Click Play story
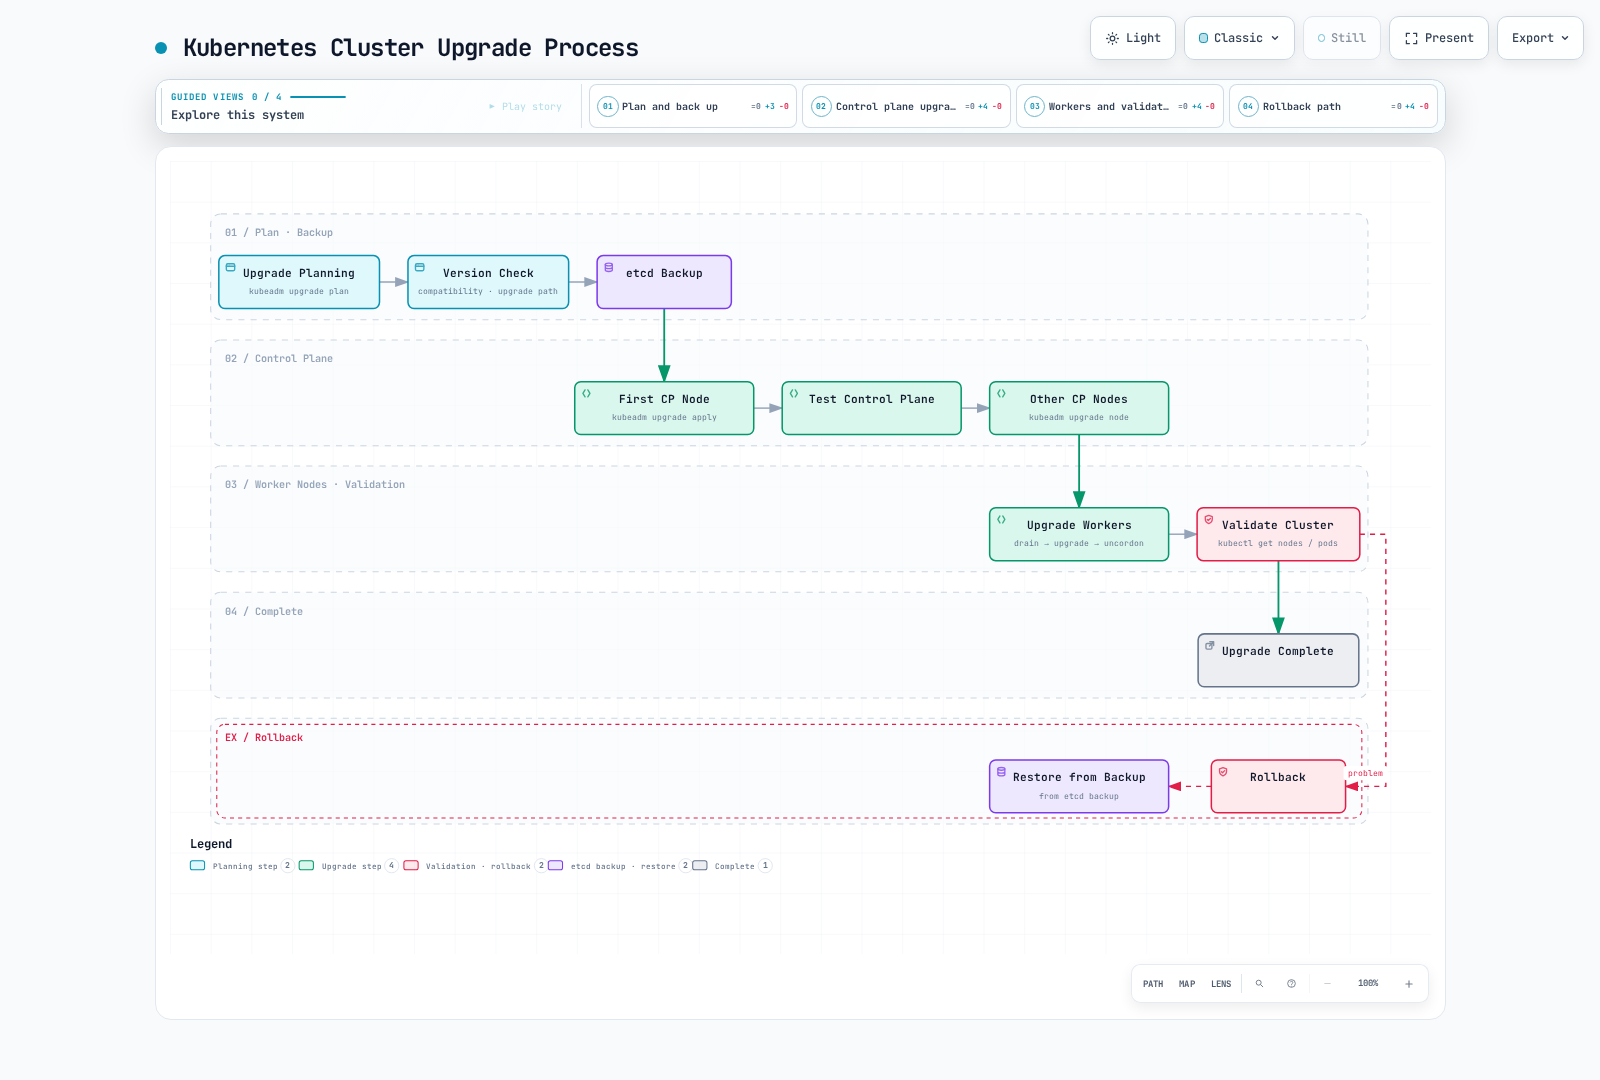The width and height of the screenshot is (1600, 1080). (x=525, y=107)
